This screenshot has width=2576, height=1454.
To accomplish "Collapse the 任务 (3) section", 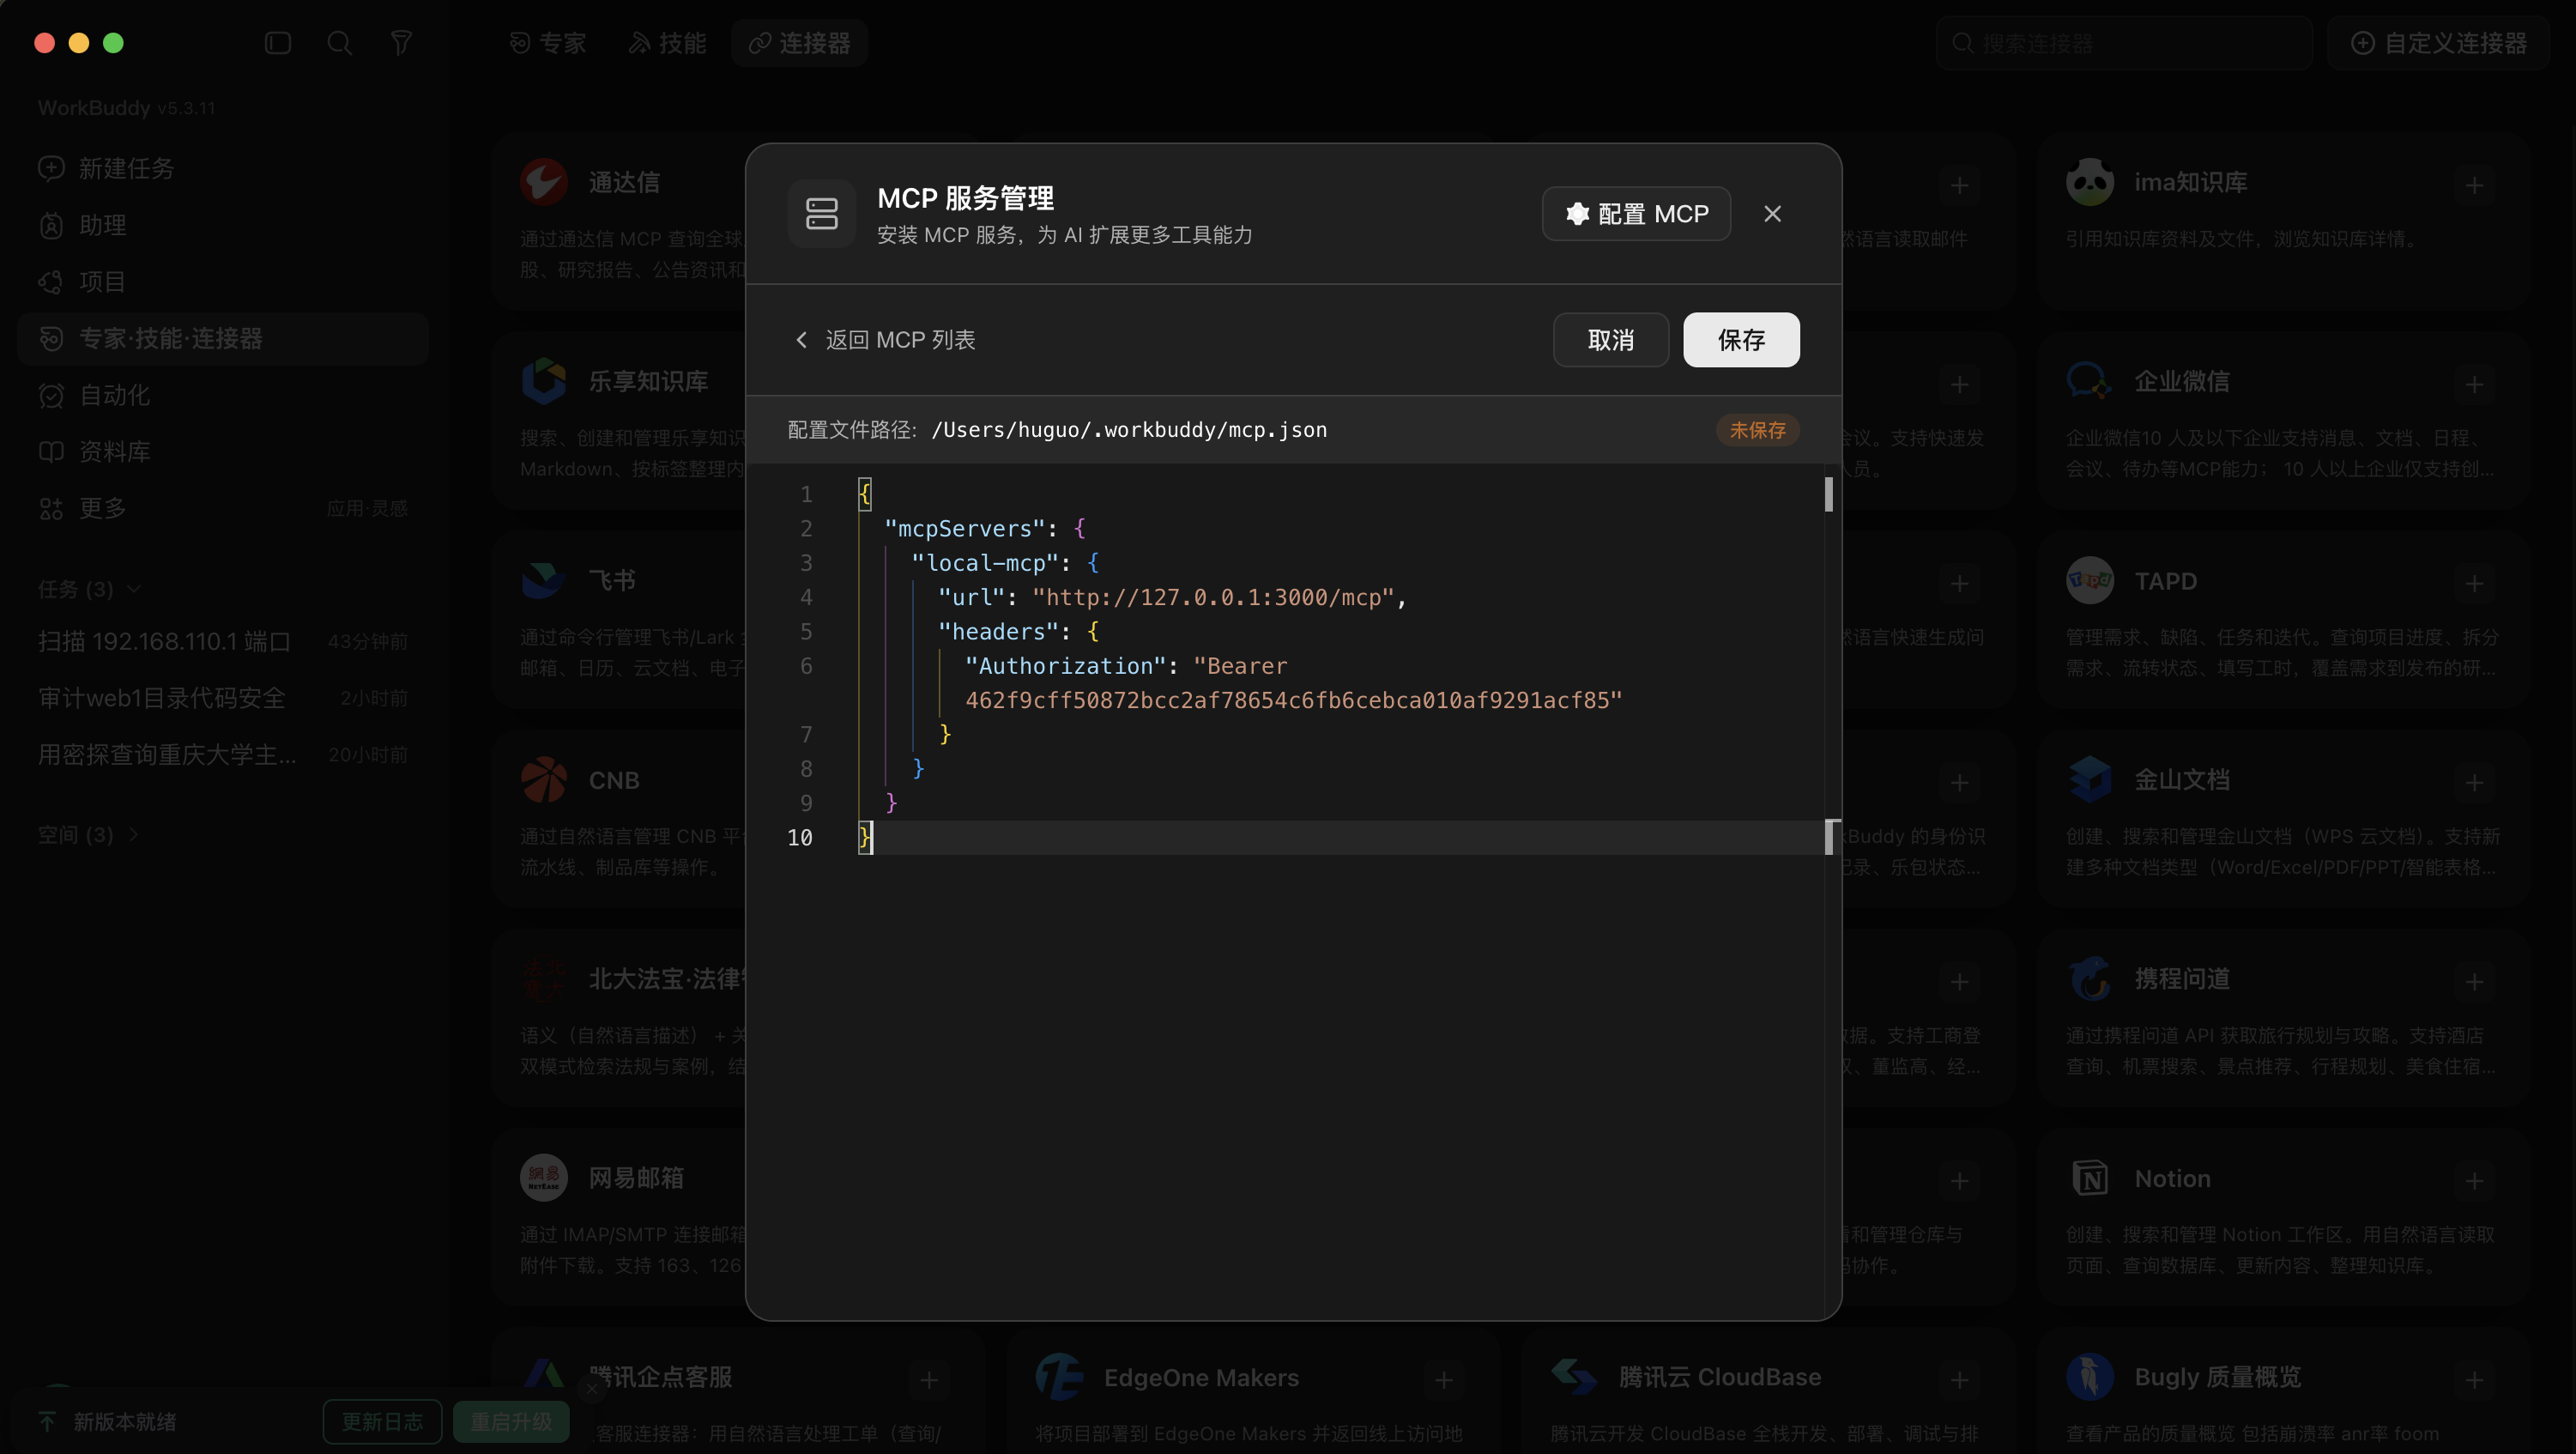I will 89,589.
